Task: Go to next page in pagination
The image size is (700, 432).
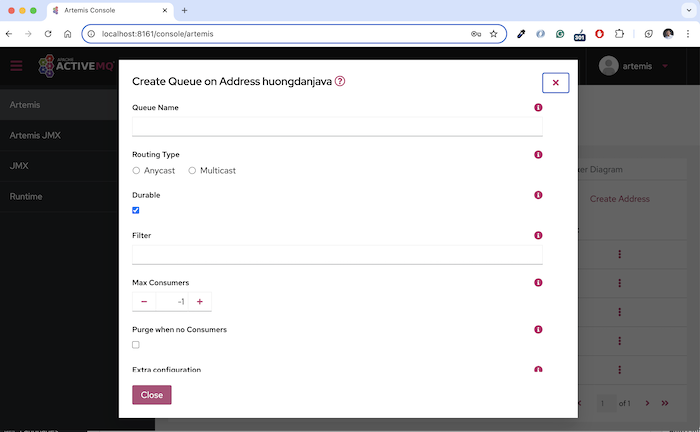Action: [647, 403]
